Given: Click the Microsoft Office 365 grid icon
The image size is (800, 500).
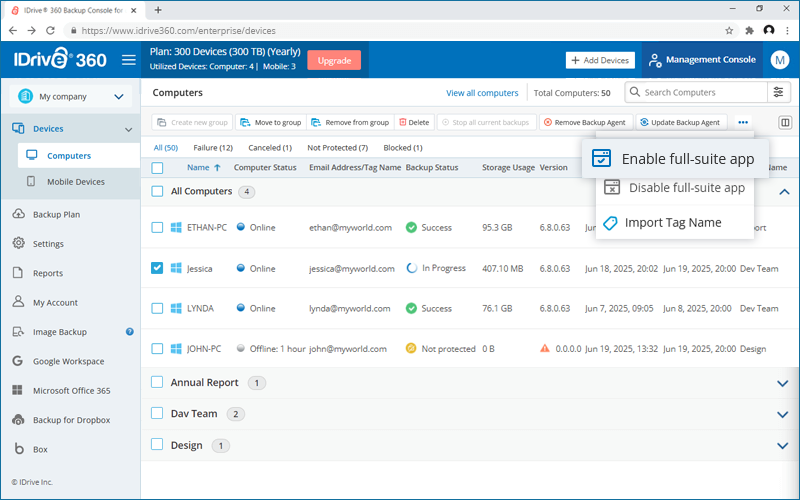Looking at the screenshot, I should (x=17, y=390).
